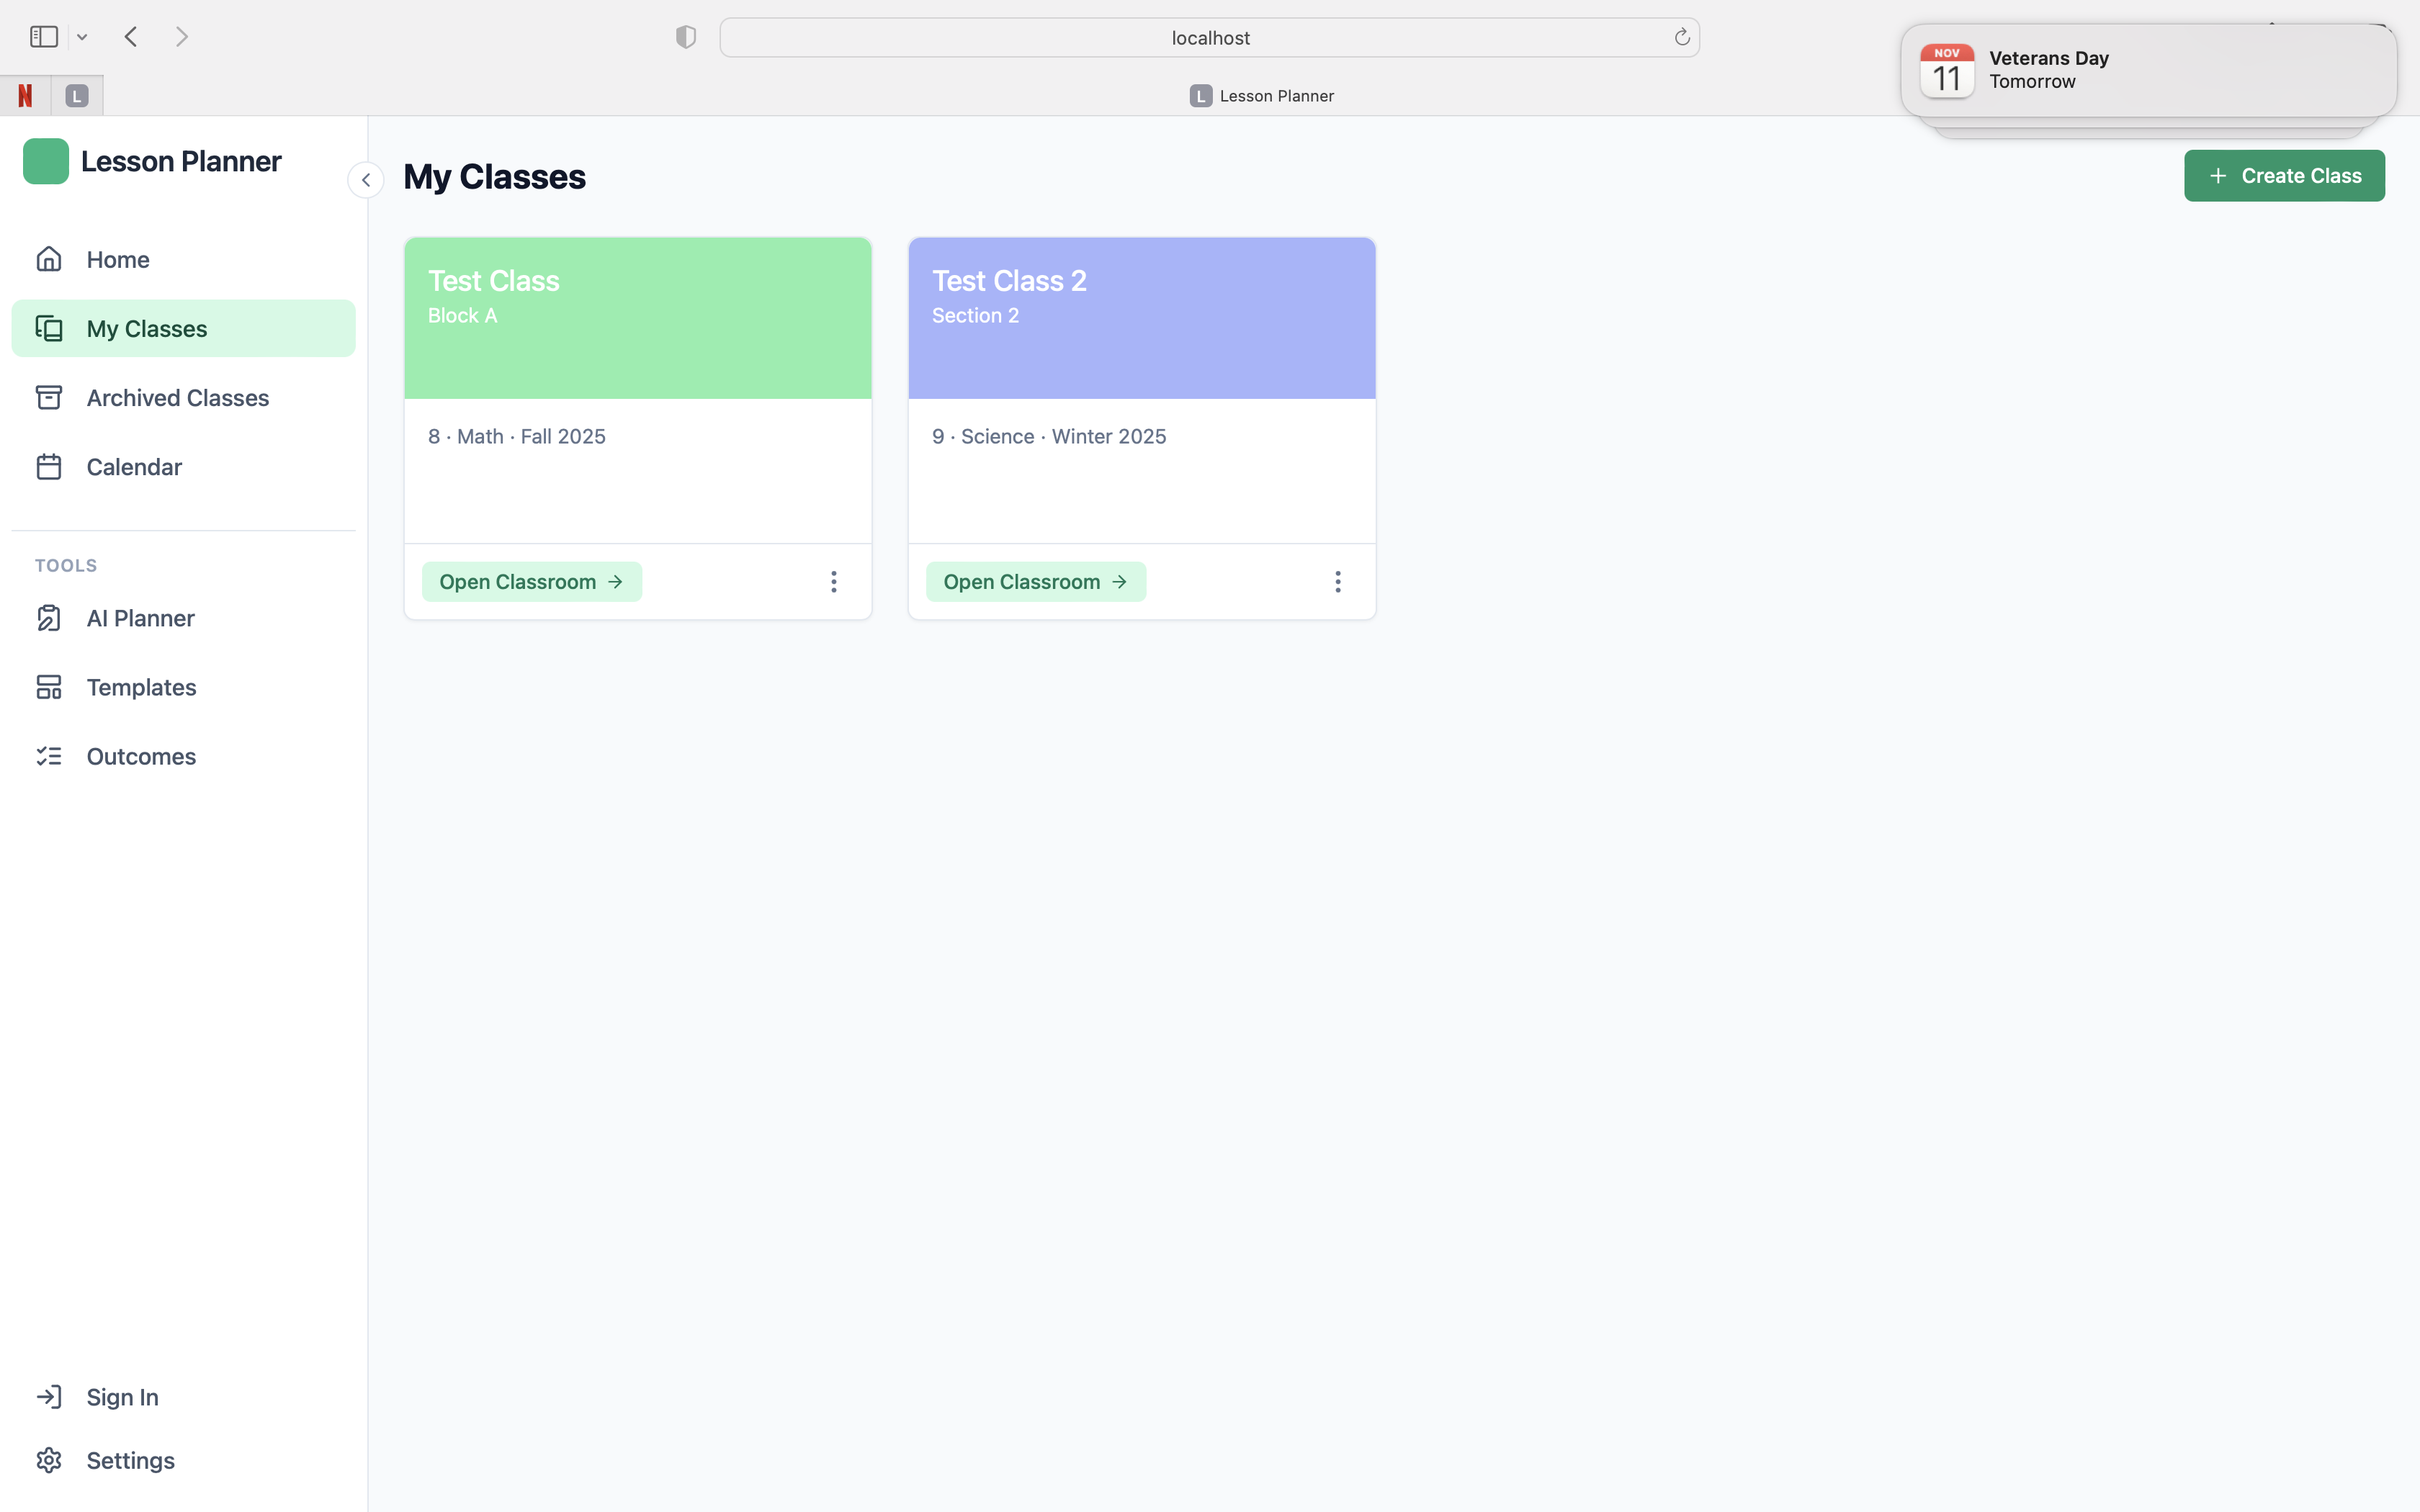Toggle the Safari sidebar panel
The image size is (2420, 1512).
click(x=44, y=37)
